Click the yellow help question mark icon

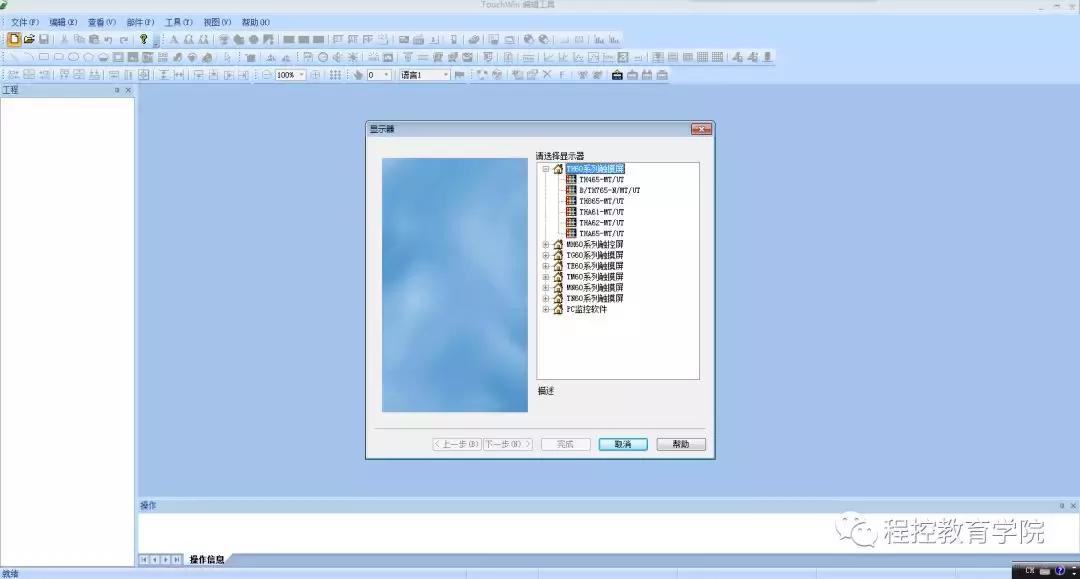point(144,40)
